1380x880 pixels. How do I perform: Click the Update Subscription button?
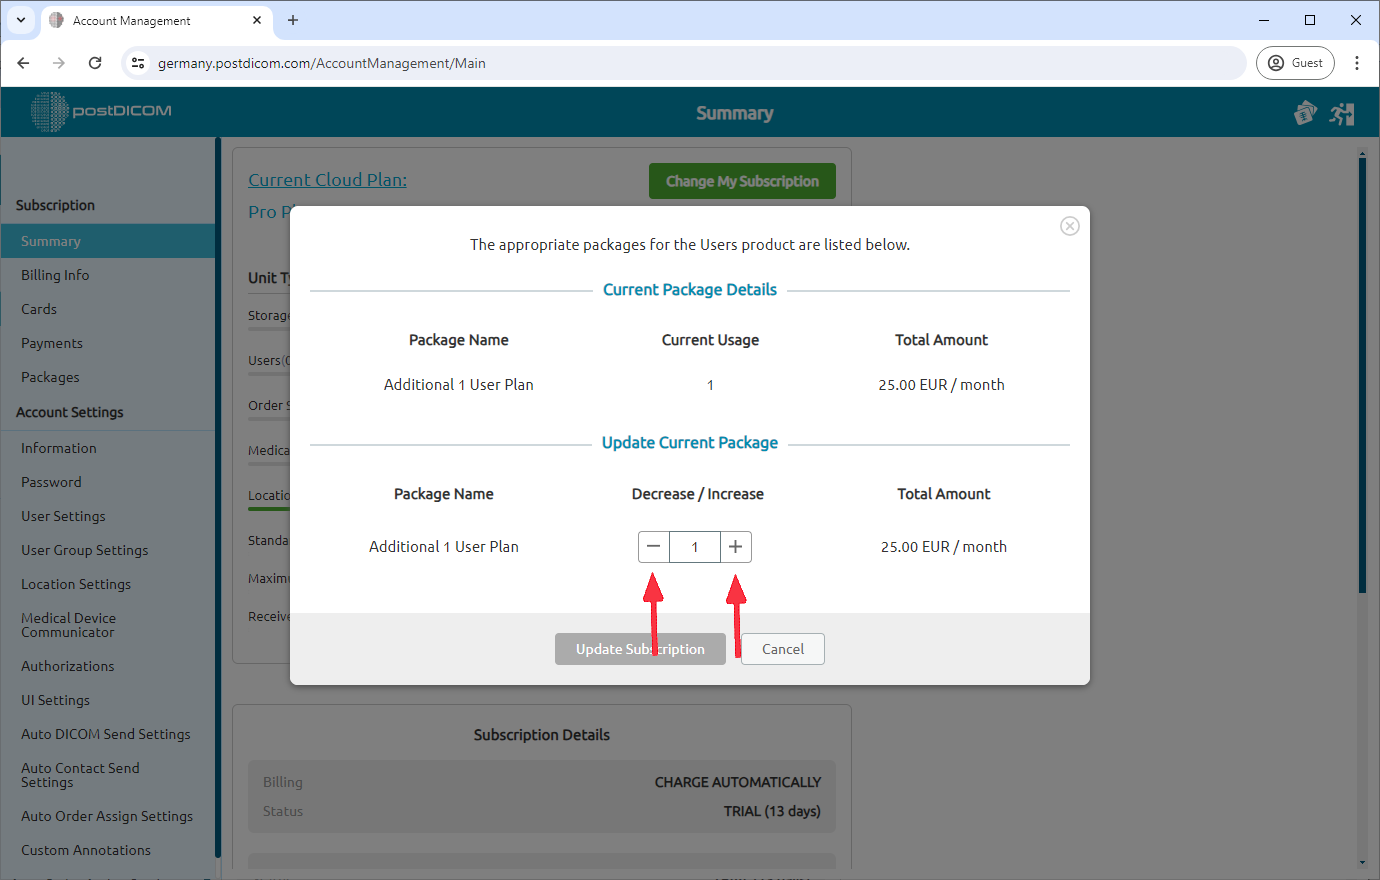640,649
